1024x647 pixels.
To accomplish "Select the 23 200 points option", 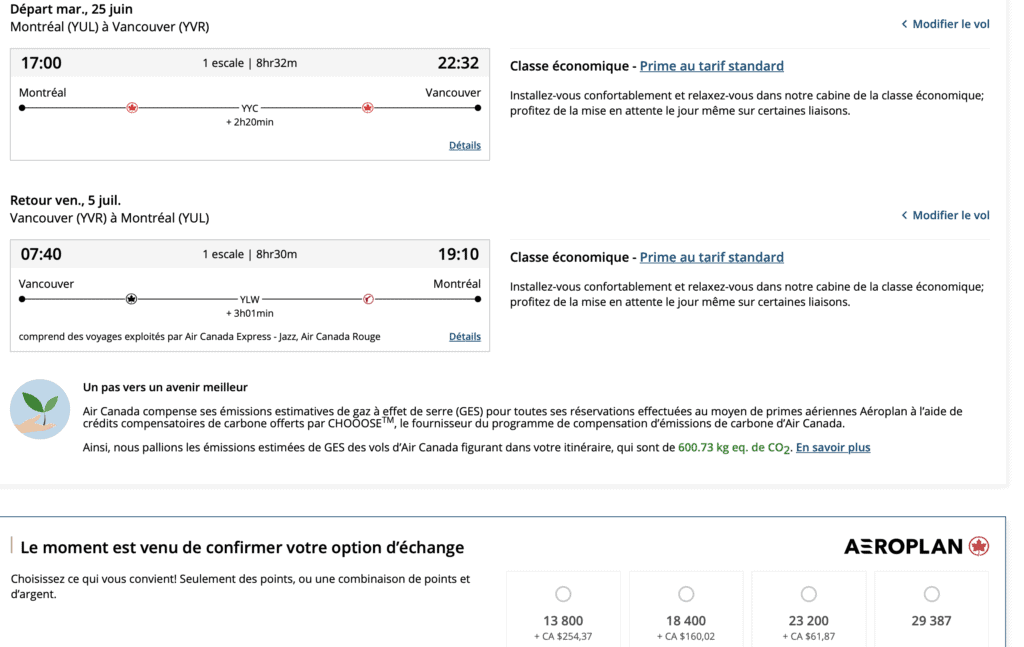I will (809, 594).
